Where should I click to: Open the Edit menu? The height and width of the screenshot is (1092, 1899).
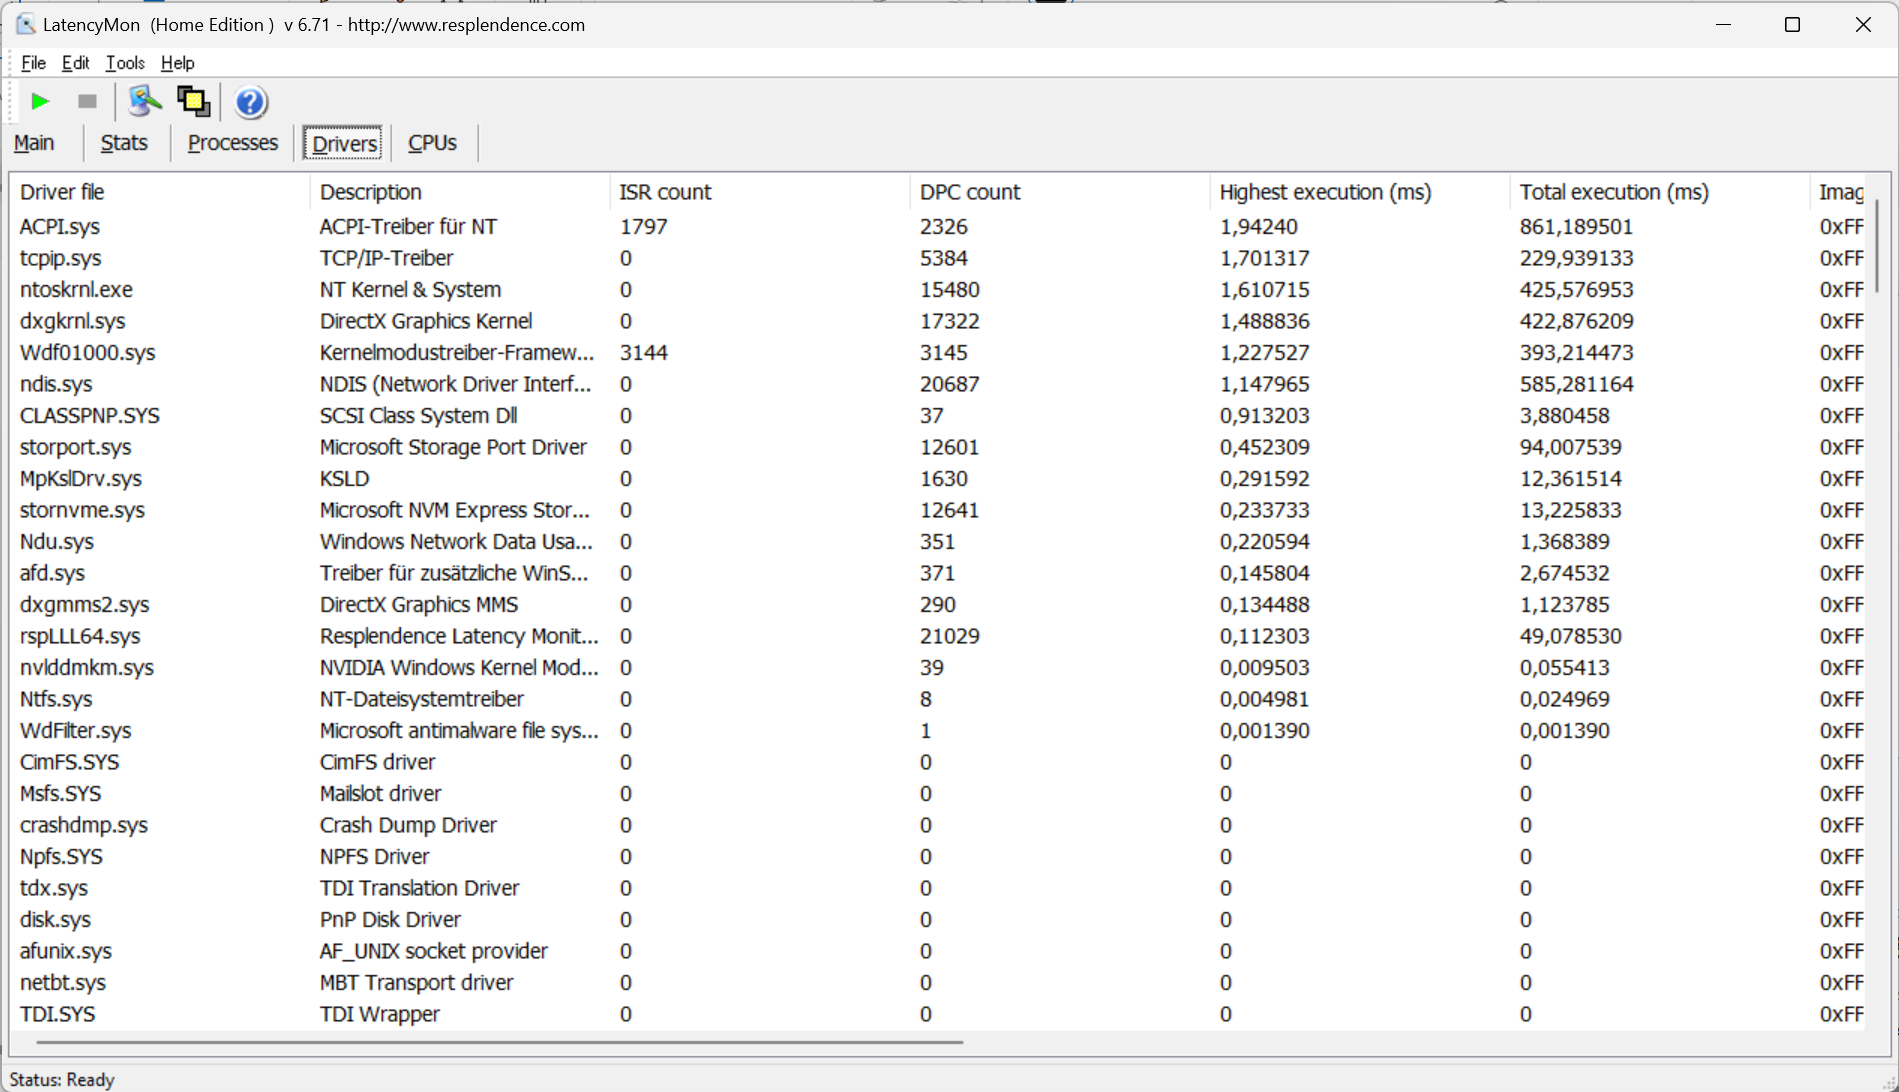pos(75,63)
